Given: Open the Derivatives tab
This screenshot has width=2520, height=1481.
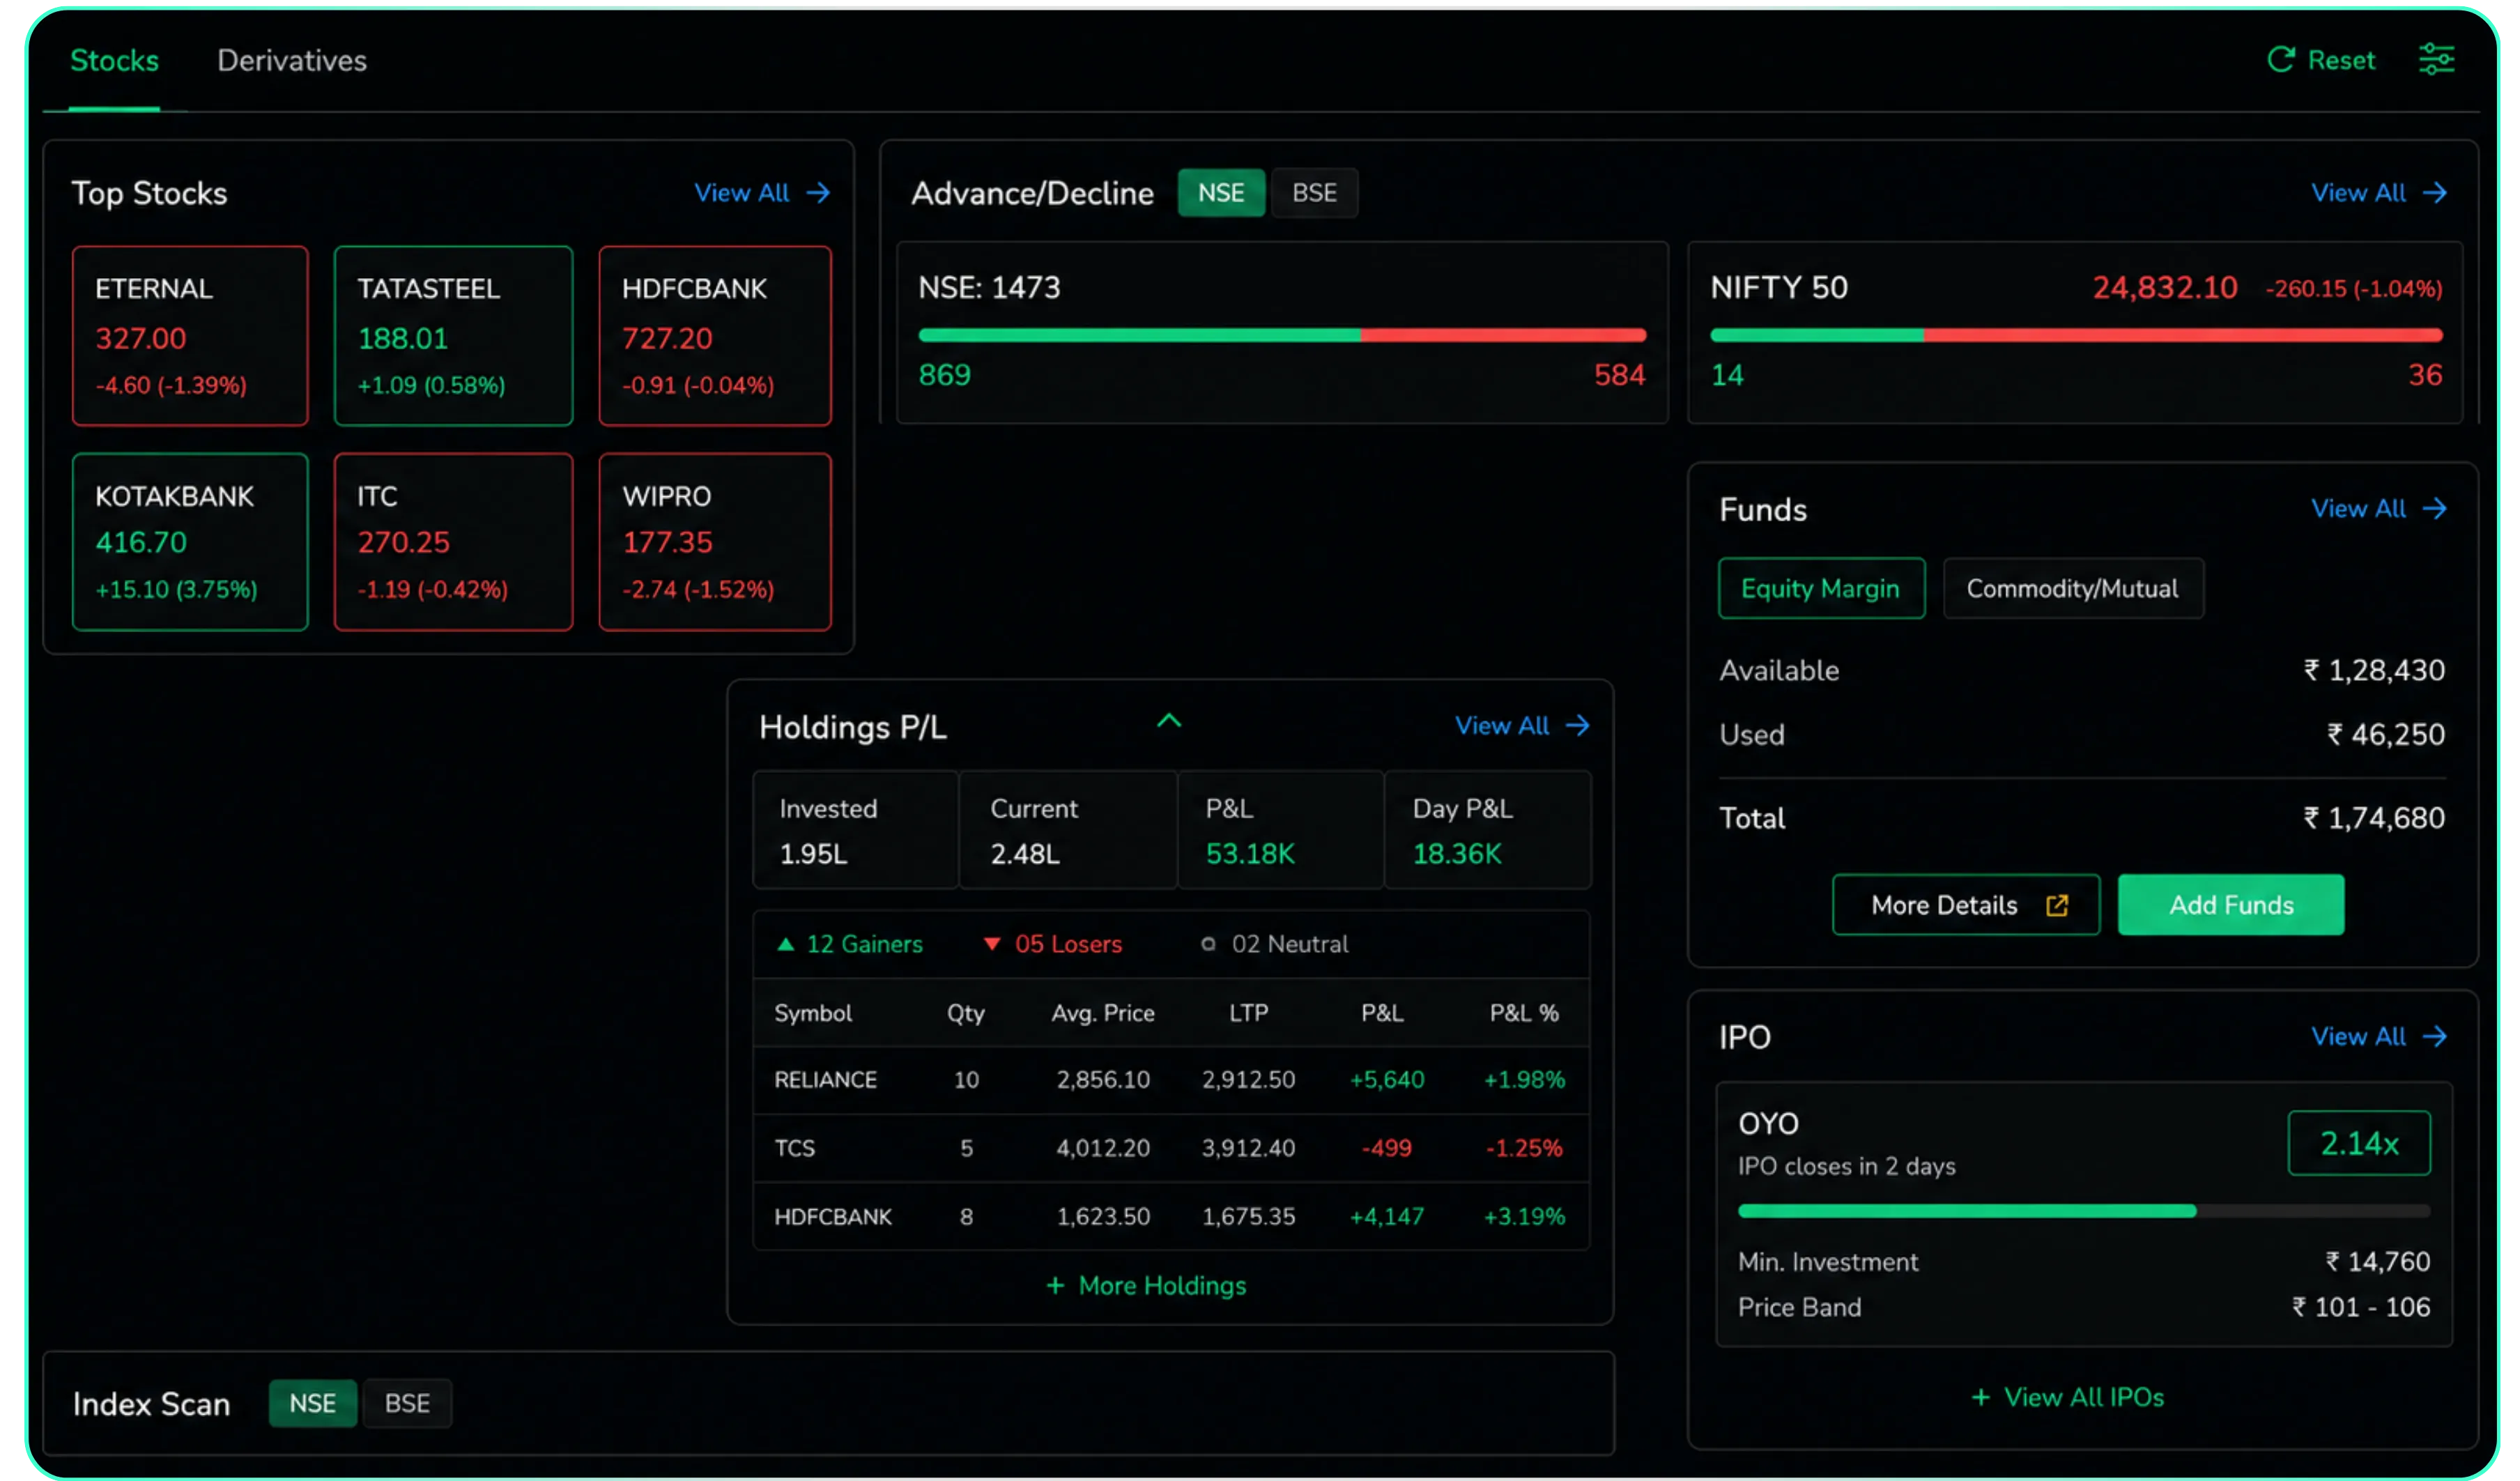Looking at the screenshot, I should point(292,60).
